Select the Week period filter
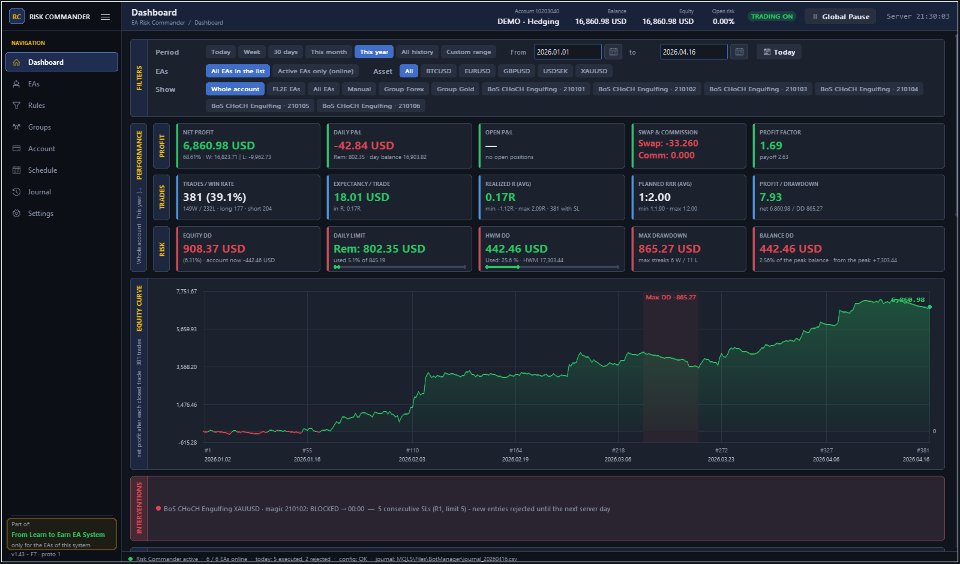960x564 pixels. pos(252,52)
